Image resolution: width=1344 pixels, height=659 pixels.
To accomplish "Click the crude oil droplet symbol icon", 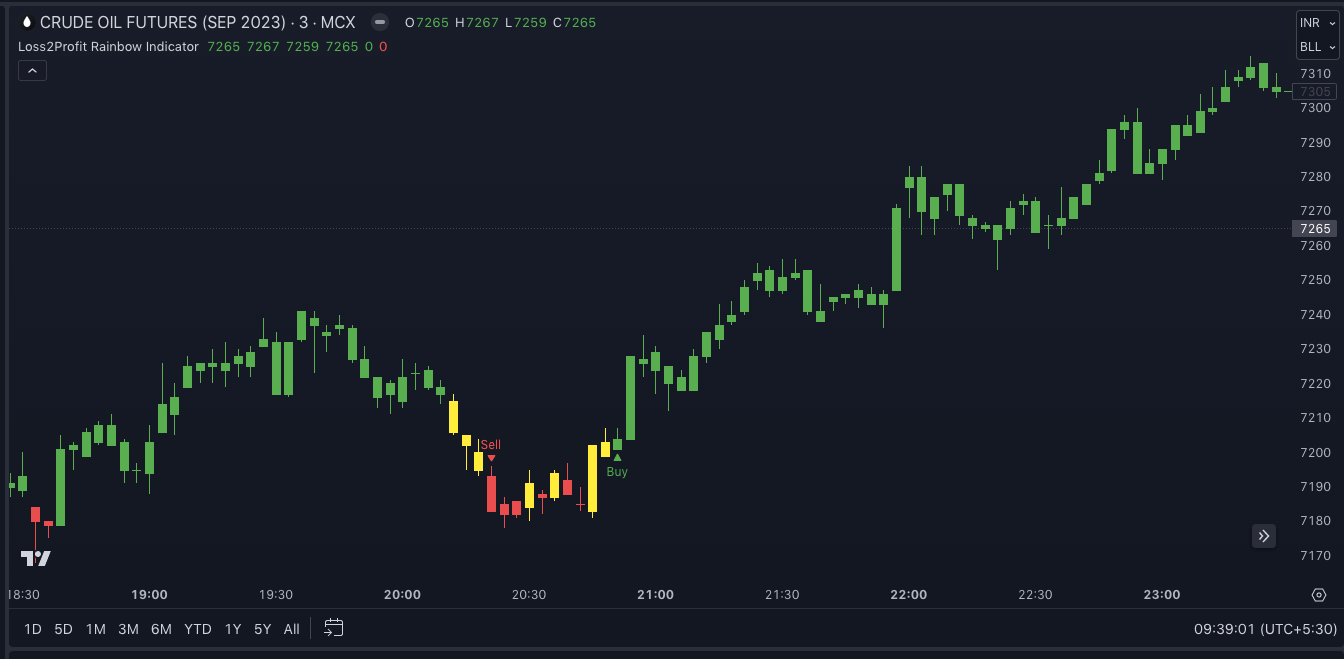I will [x=26, y=22].
